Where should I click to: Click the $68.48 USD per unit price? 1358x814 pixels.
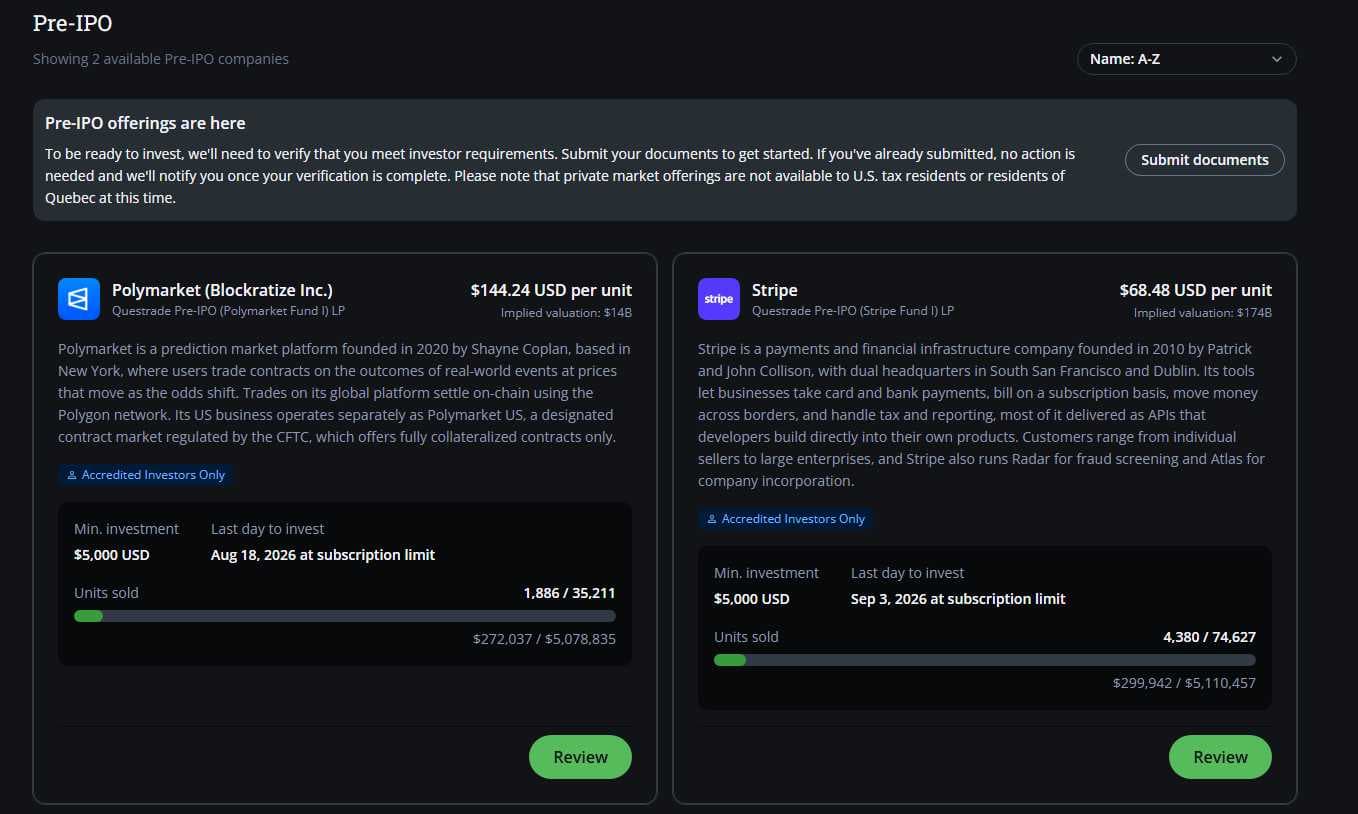coord(1196,290)
